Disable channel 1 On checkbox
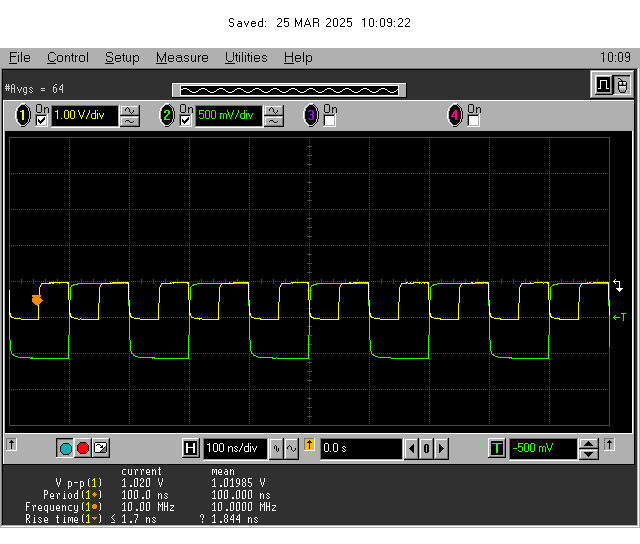640x544 pixels. [42, 121]
